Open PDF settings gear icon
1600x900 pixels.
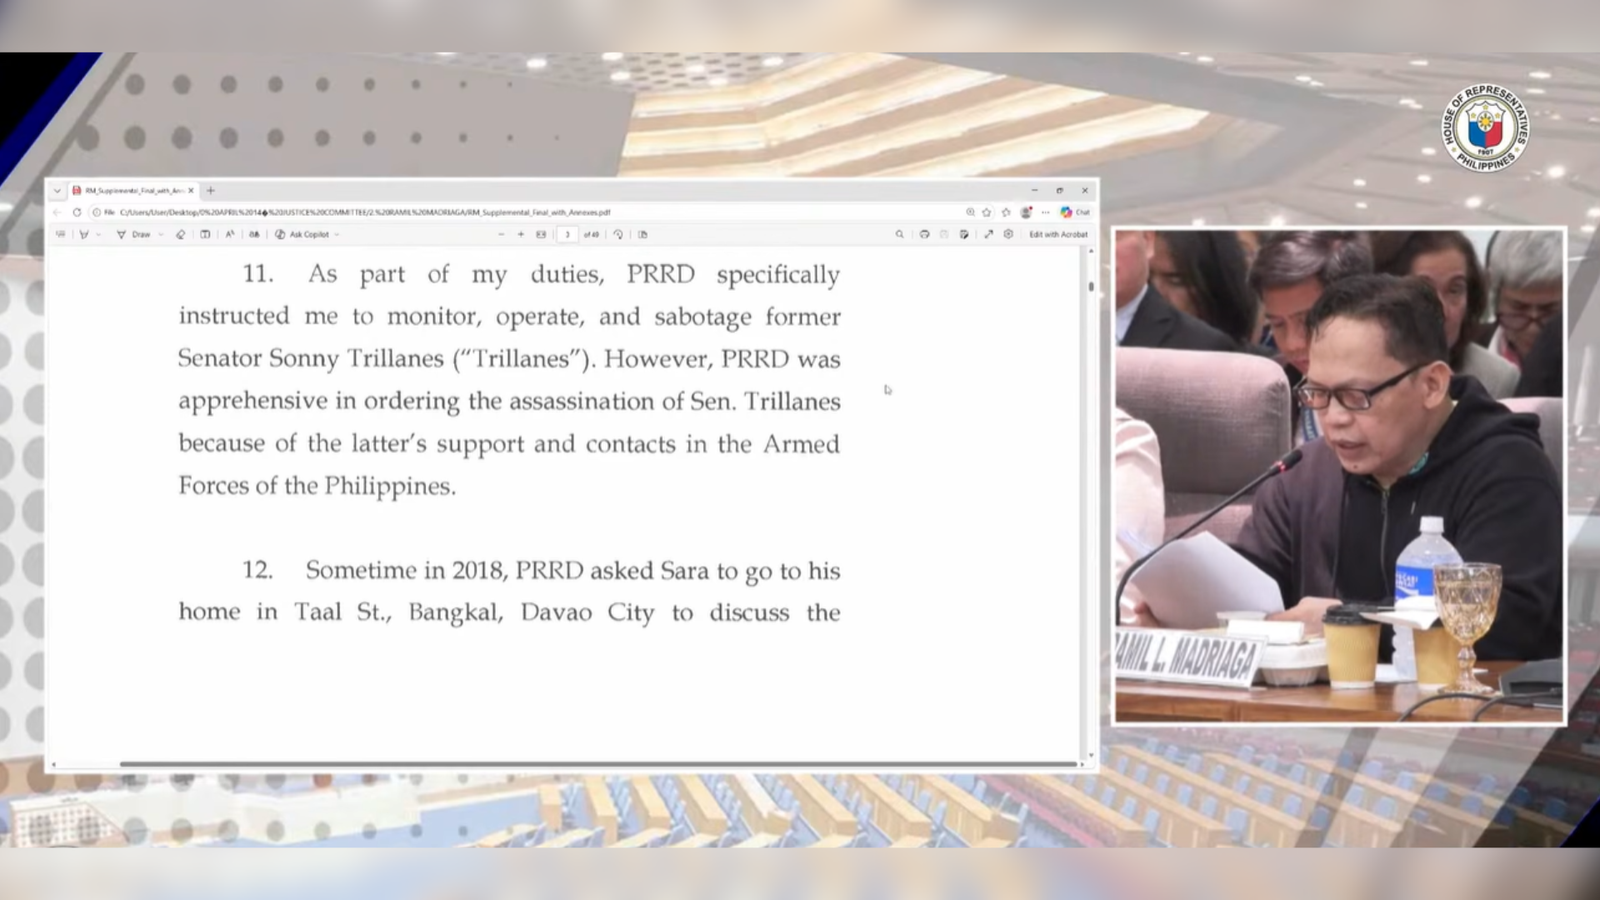click(1008, 234)
